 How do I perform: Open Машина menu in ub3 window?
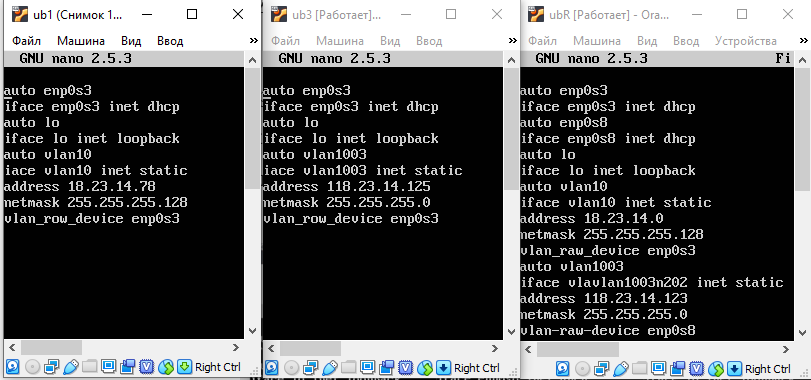point(340,41)
